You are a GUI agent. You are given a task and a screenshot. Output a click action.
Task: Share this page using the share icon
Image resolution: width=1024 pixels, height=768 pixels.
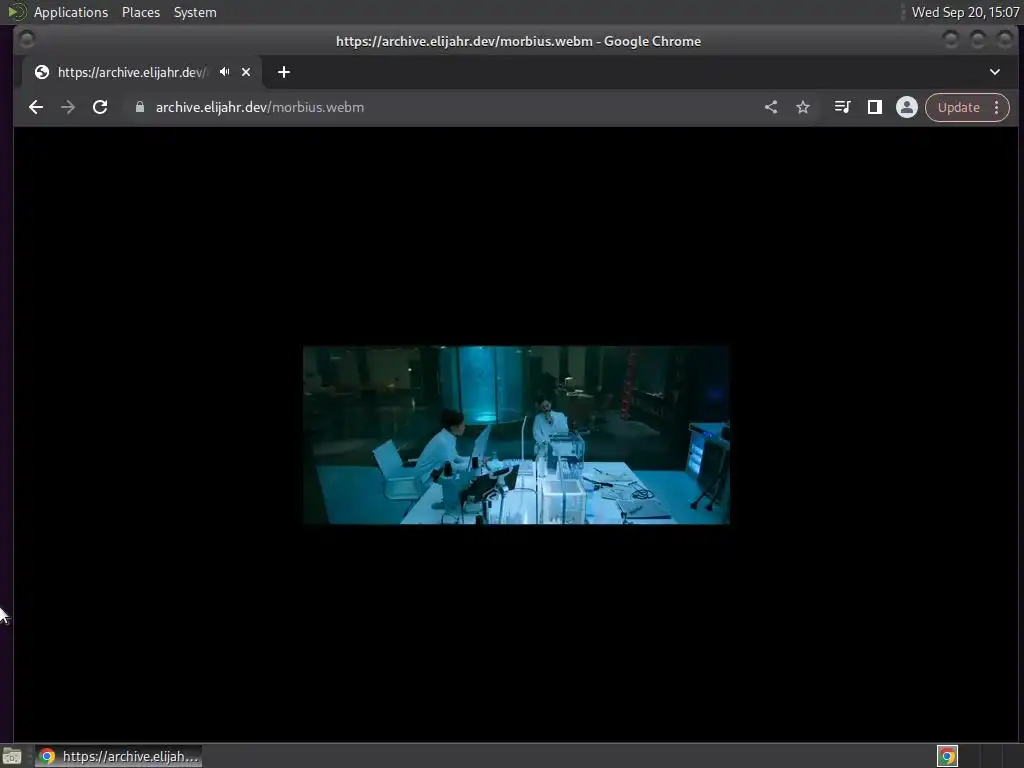coord(771,107)
